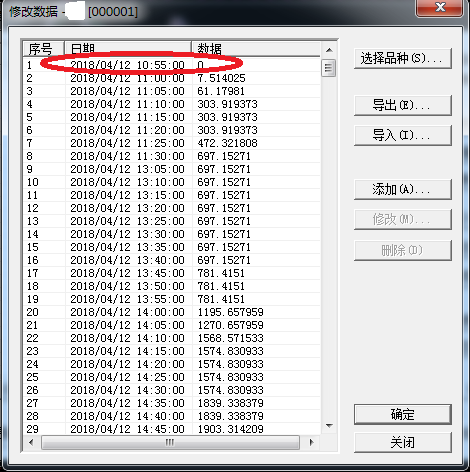The height and width of the screenshot is (472, 470).
Task: Click vertical scrollbar up arrow
Action: click(x=329, y=50)
